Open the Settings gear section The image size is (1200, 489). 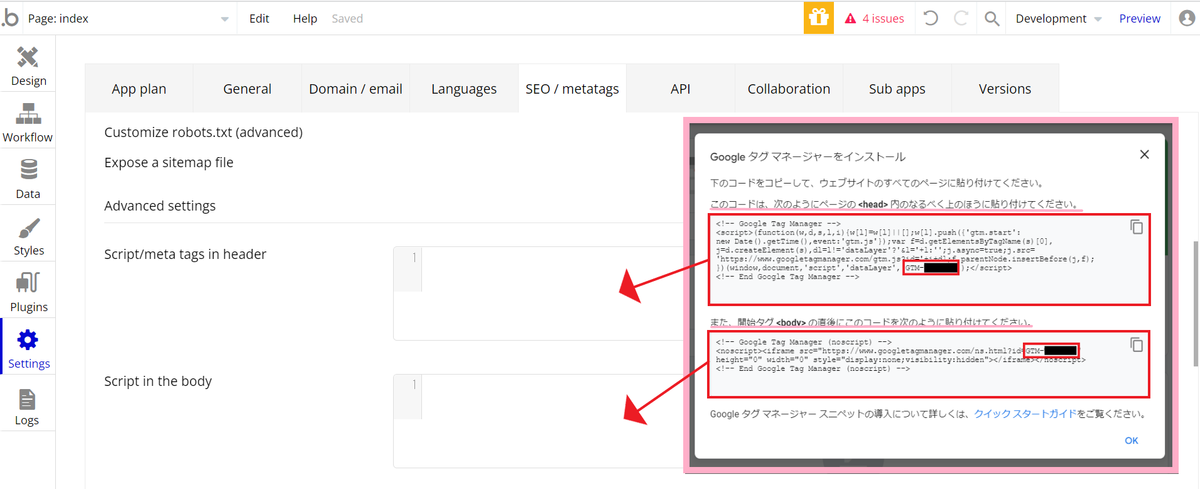coord(28,348)
